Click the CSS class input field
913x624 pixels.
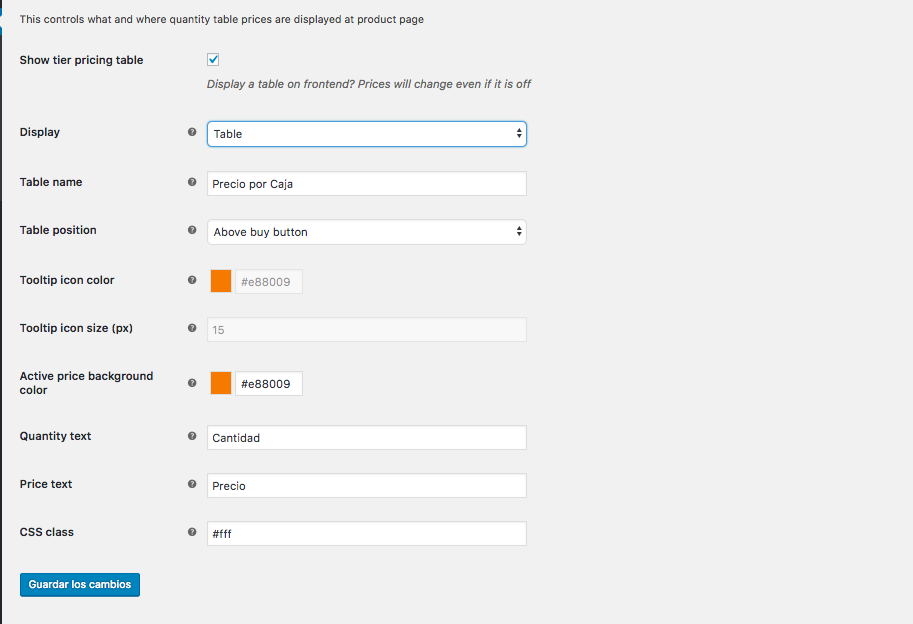(366, 534)
